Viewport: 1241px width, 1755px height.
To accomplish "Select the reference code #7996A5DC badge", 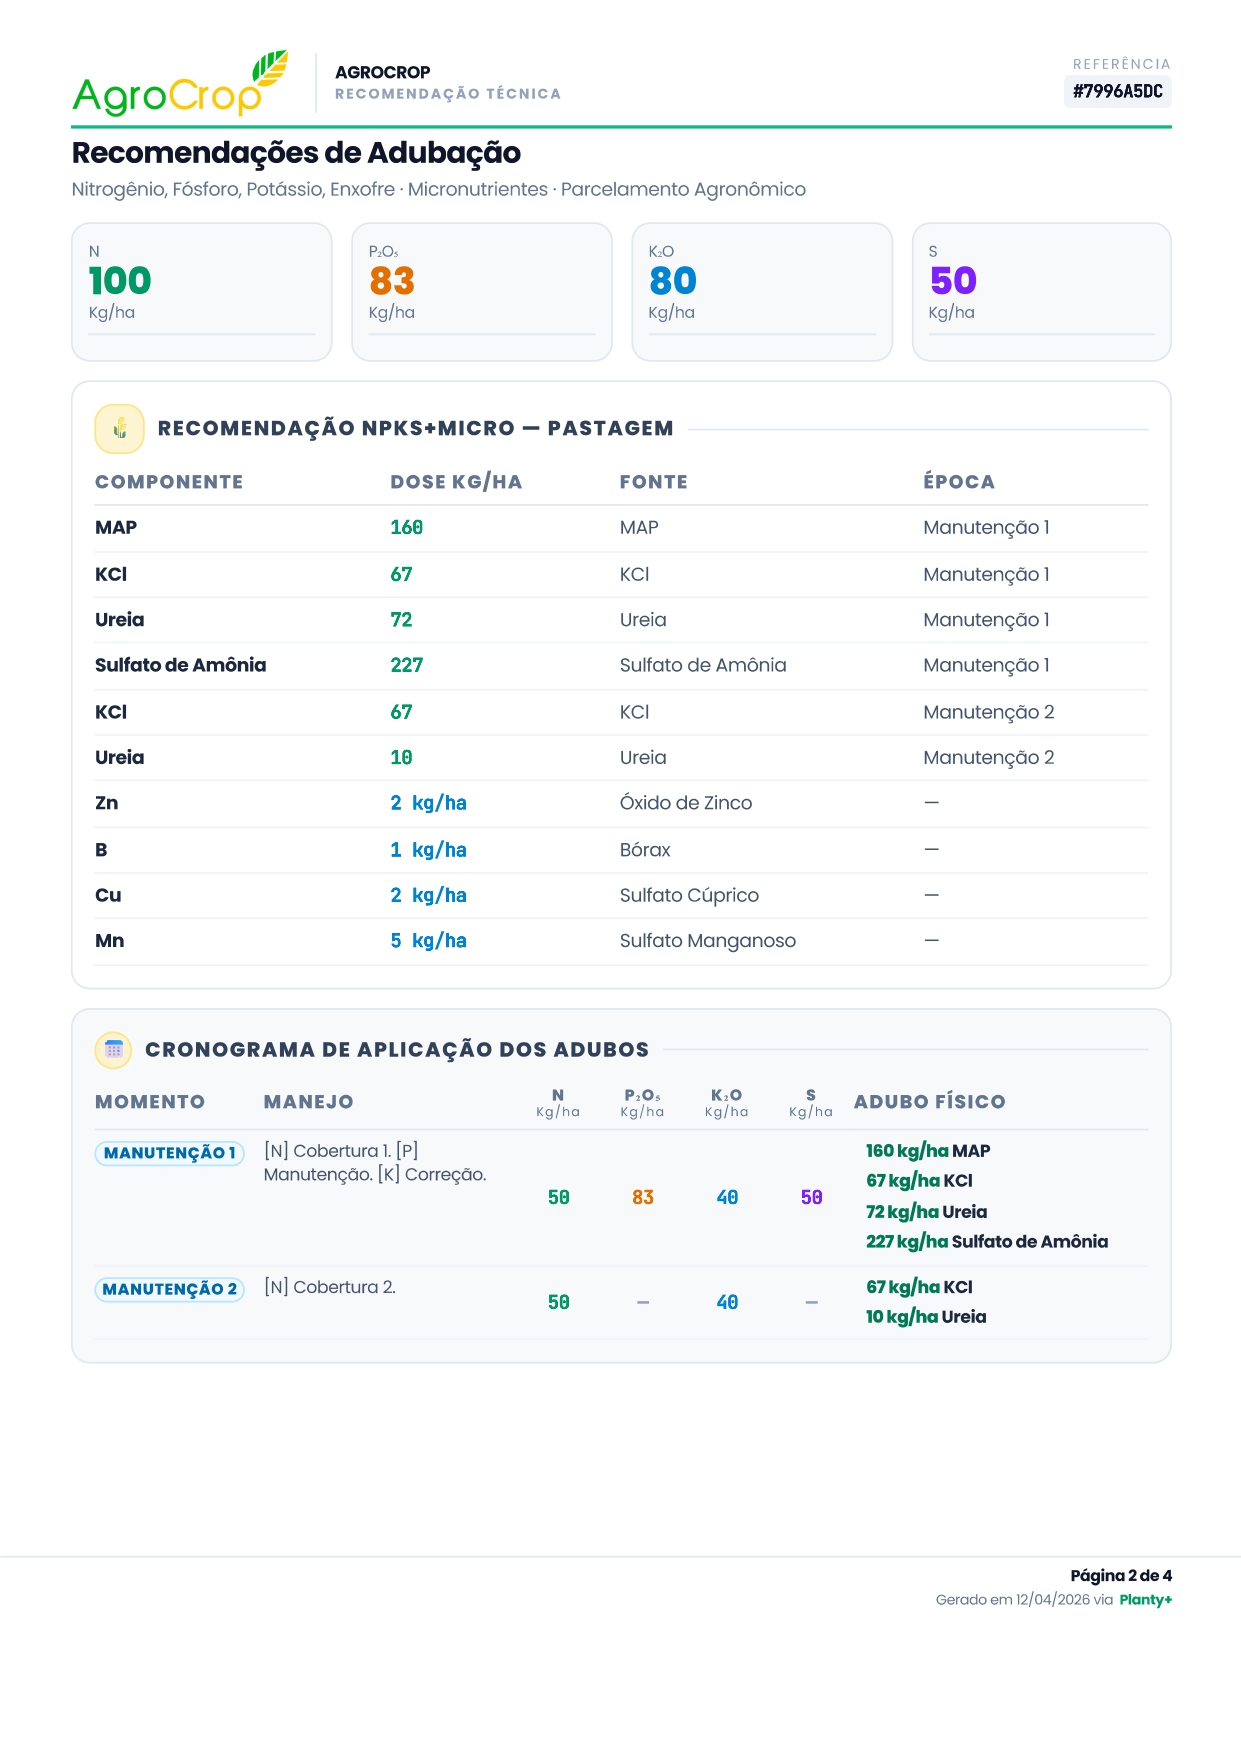I will 1117,92.
